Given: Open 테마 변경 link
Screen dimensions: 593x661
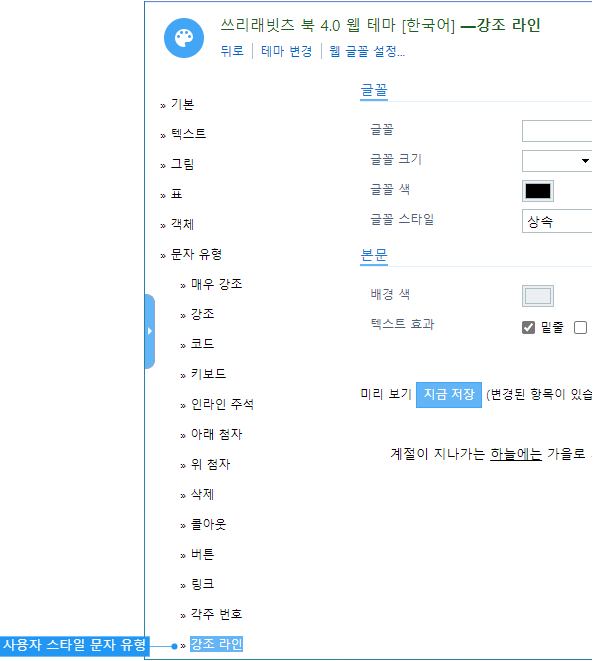Looking at the screenshot, I should 287,51.
